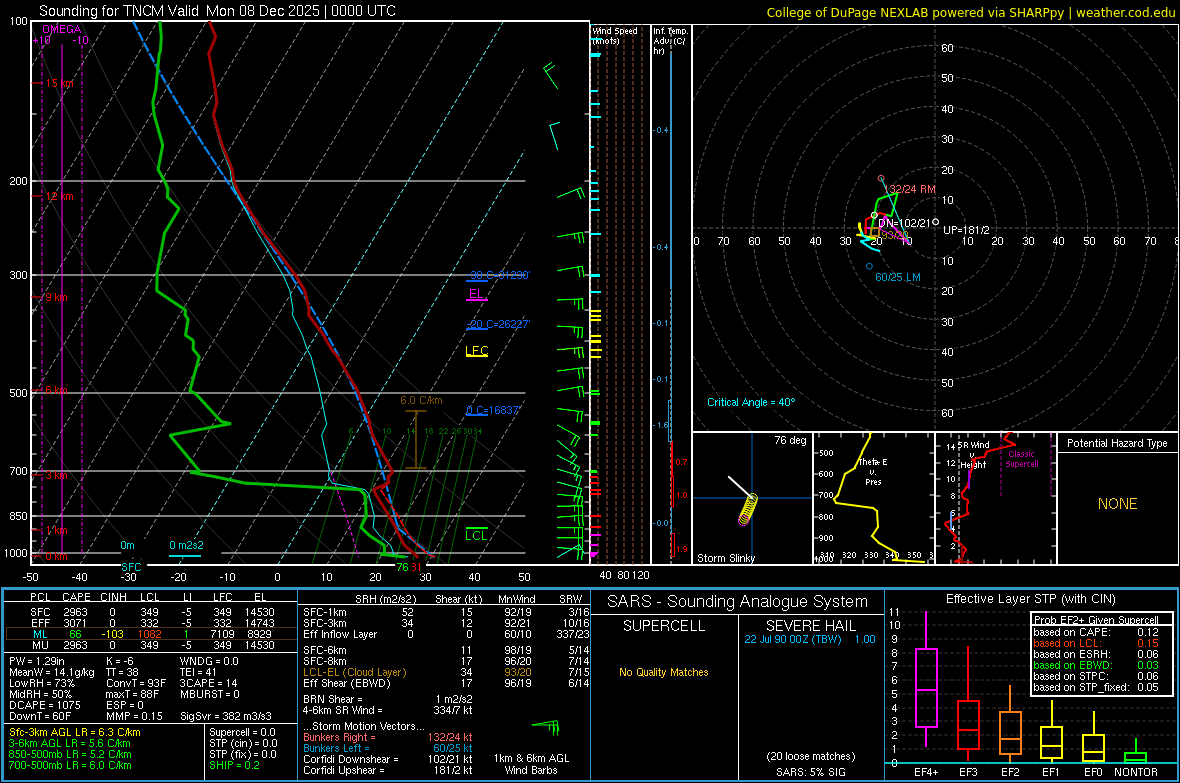Click the SHIP = 0.2 value
1180x783 pixels.
tap(234, 765)
